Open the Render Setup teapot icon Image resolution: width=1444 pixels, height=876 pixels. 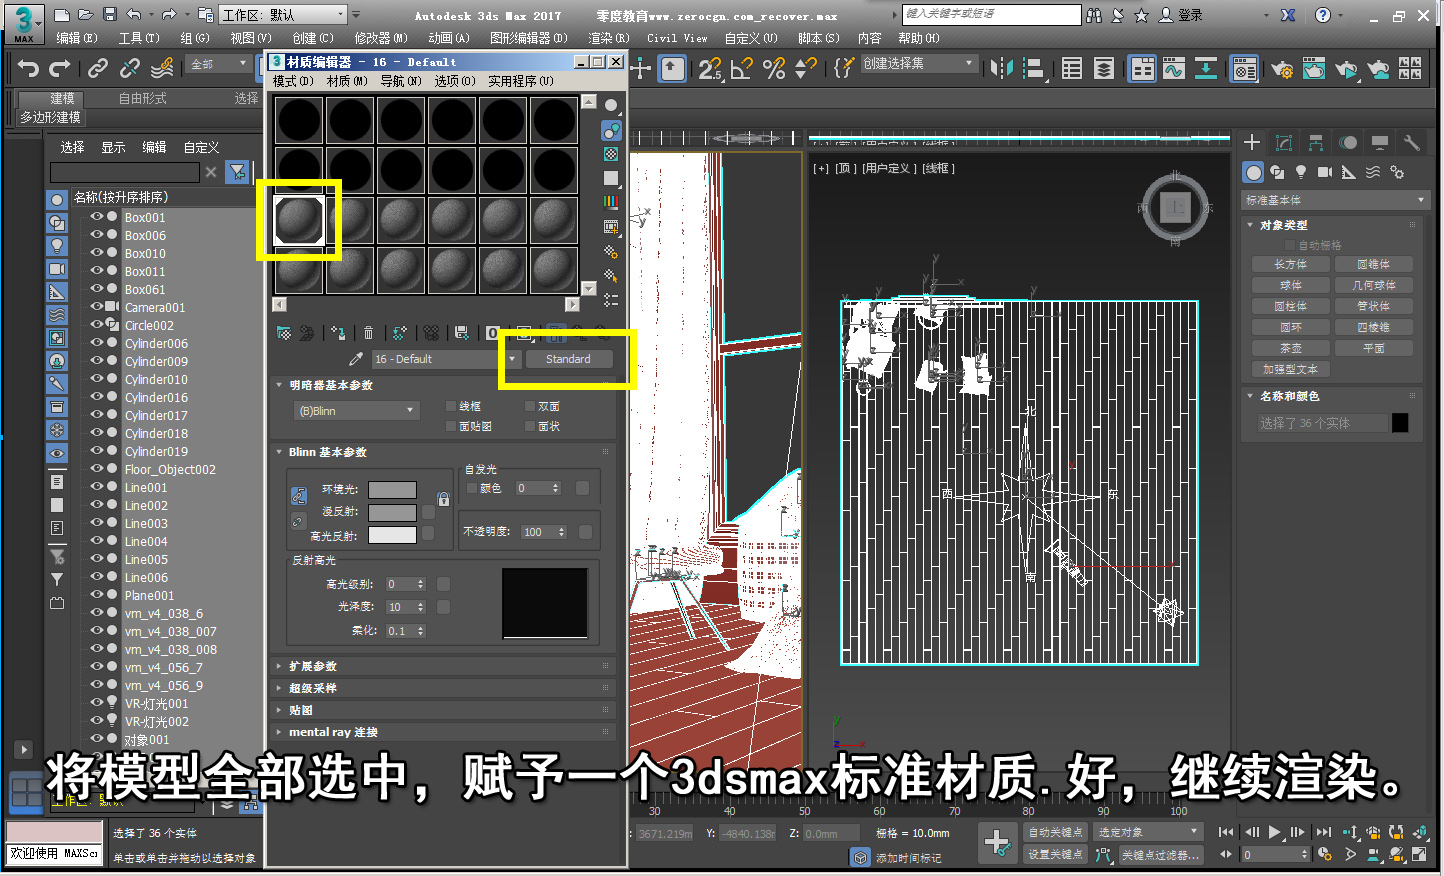[x=1281, y=69]
